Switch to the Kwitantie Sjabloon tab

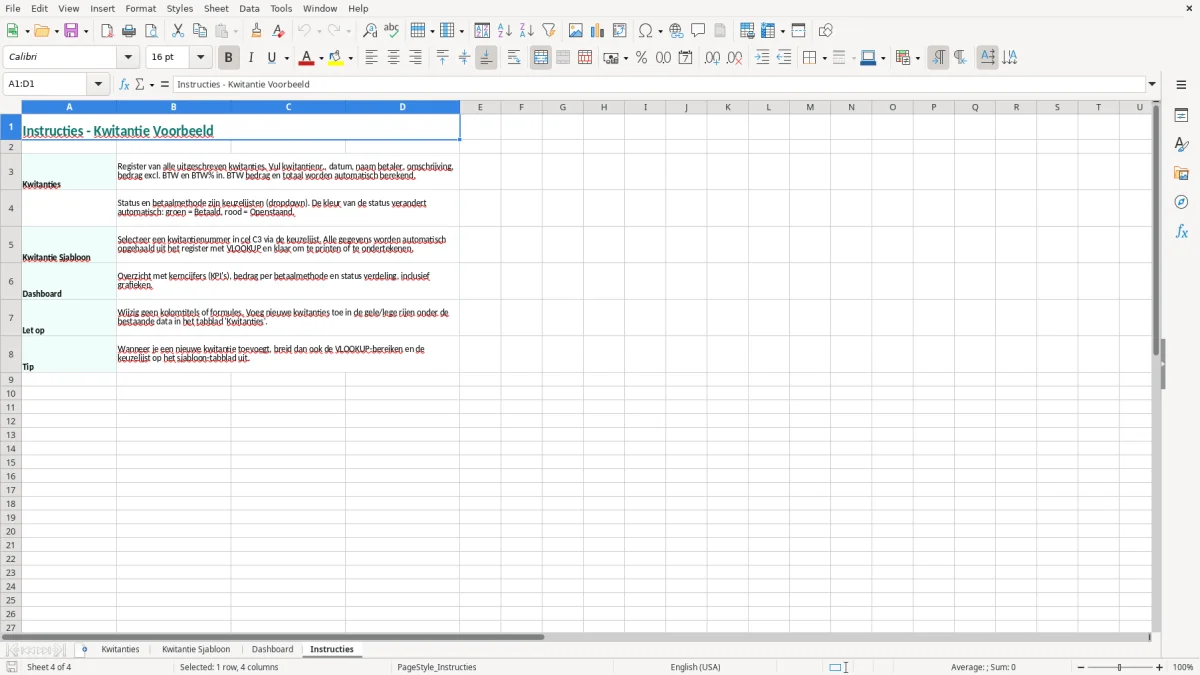click(x=196, y=649)
